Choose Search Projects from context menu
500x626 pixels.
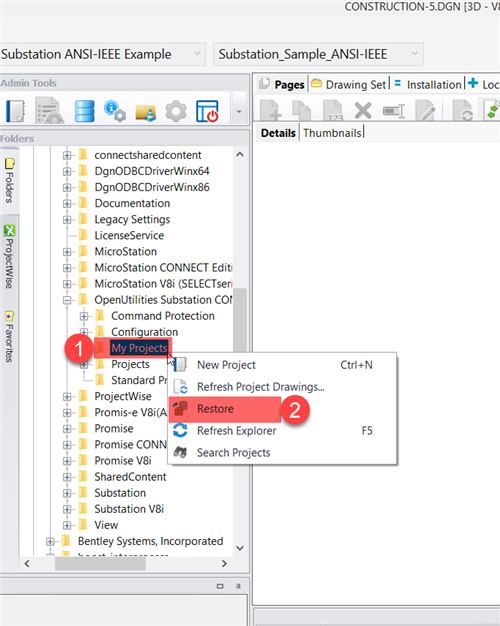(282, 453)
